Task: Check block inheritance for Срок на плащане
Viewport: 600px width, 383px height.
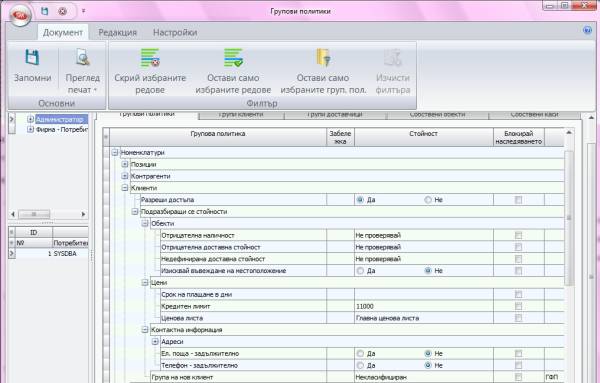Action: tap(518, 294)
